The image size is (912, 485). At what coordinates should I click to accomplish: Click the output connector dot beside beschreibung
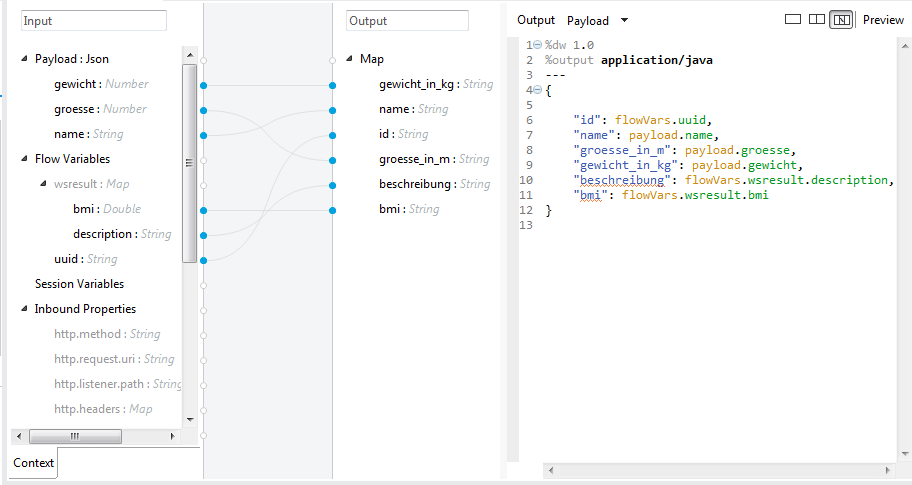point(333,185)
